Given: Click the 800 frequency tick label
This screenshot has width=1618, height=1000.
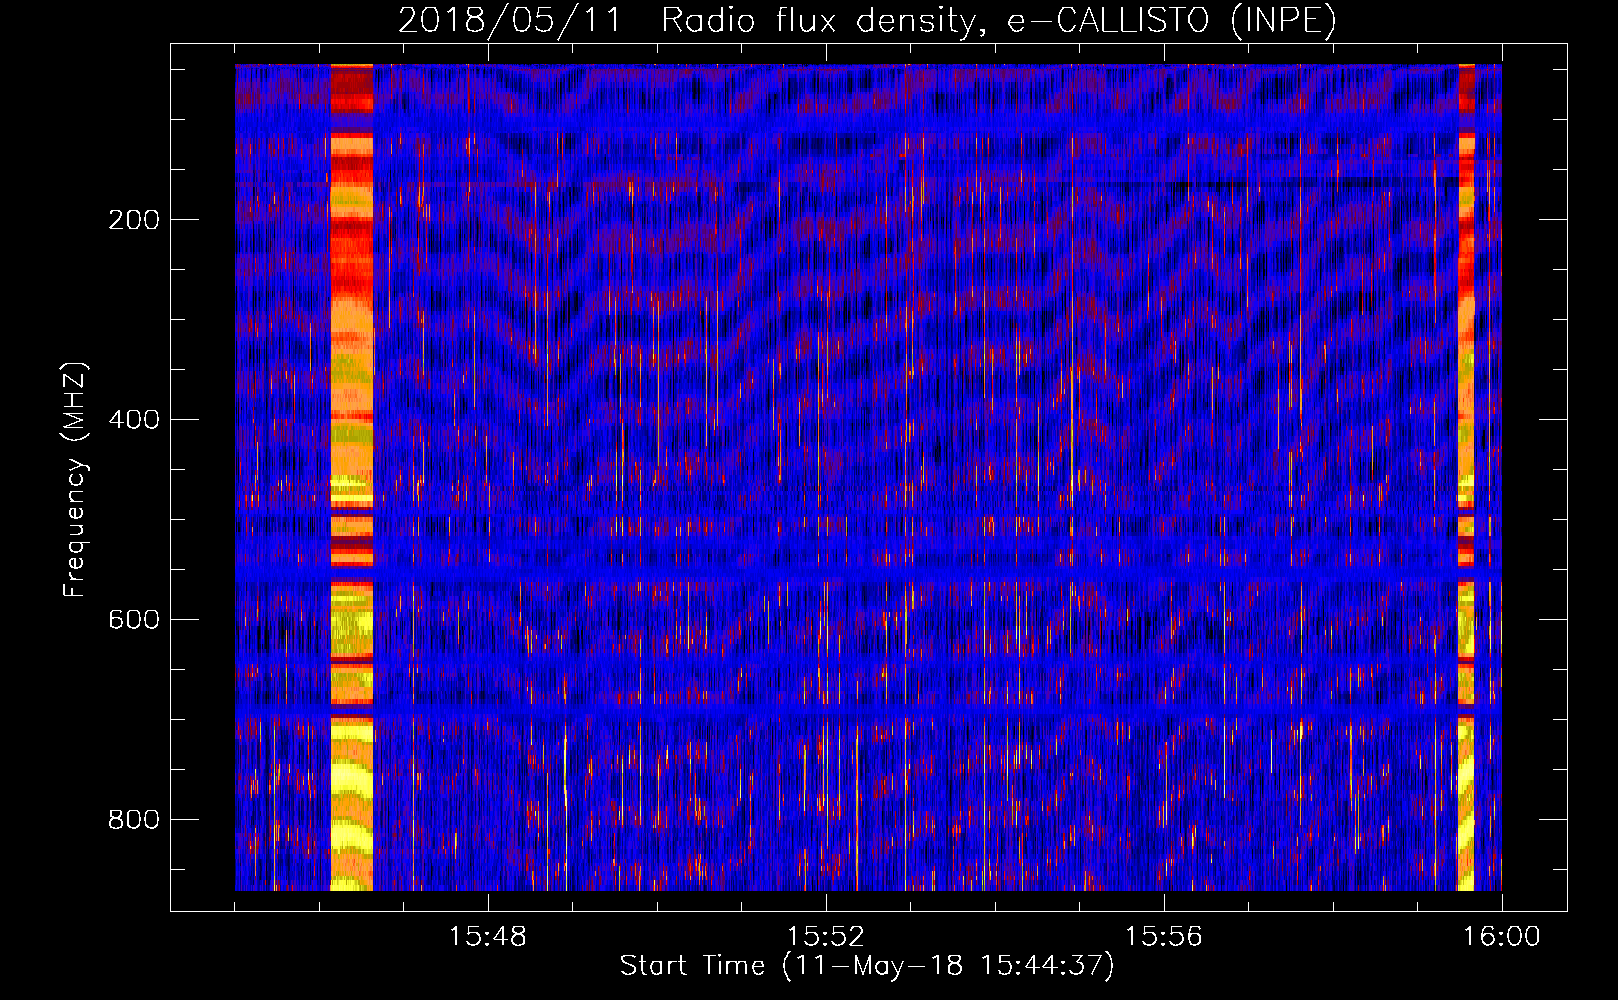Looking at the screenshot, I should (x=134, y=820).
